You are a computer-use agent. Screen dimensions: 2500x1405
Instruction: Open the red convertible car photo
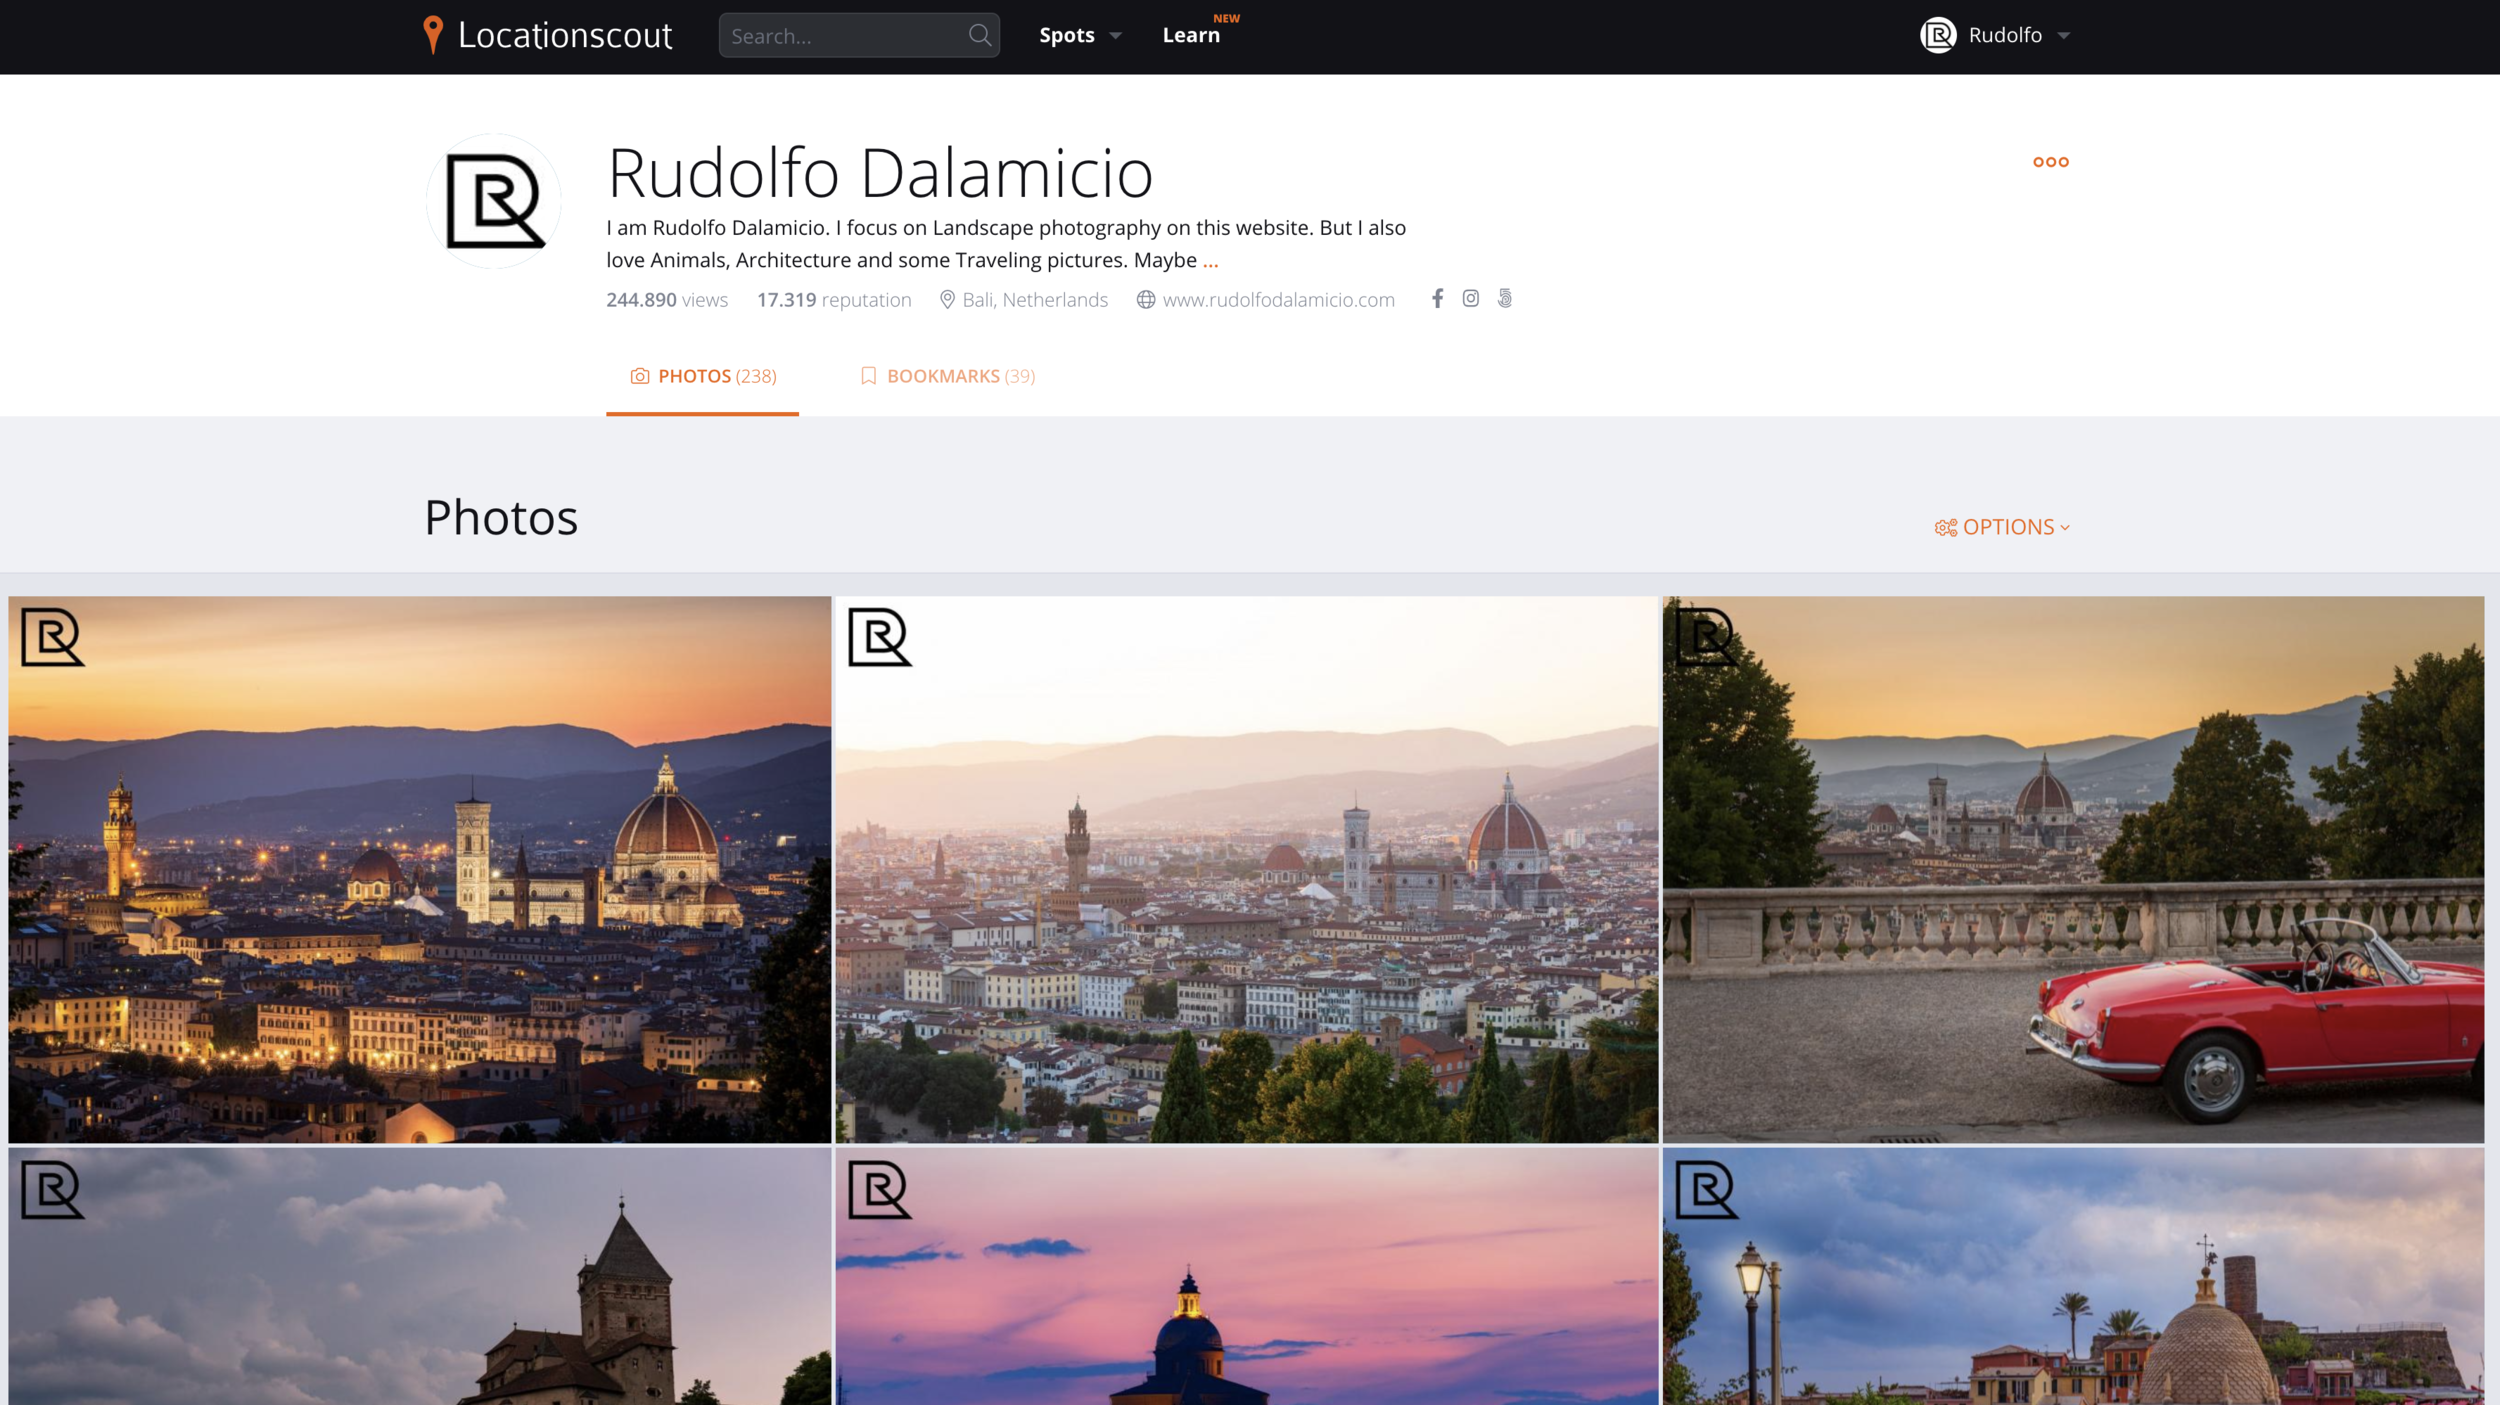coord(2072,869)
